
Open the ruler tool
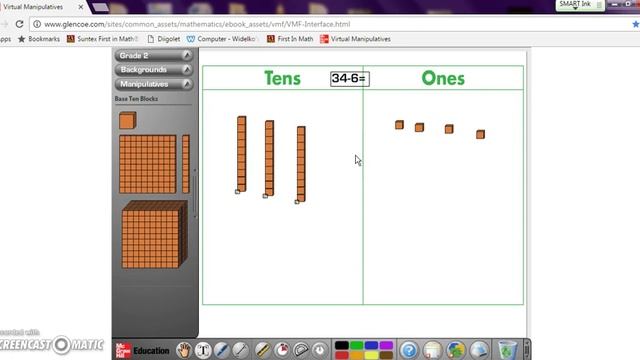click(x=262, y=350)
